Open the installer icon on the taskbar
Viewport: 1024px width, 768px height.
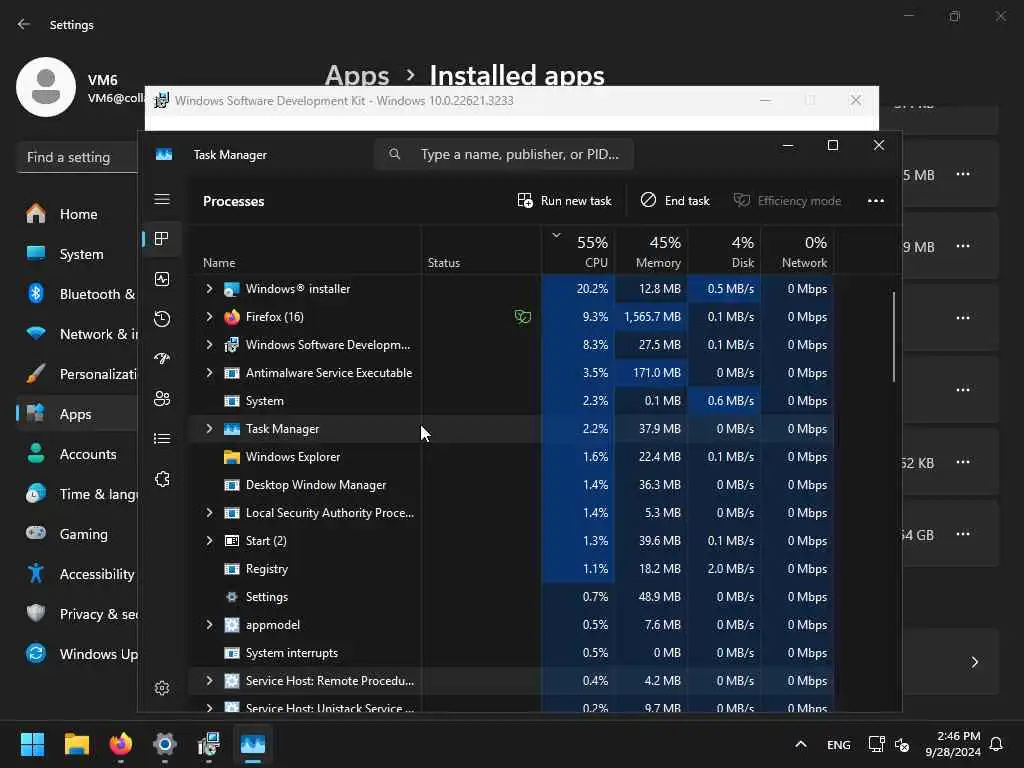[x=209, y=744]
